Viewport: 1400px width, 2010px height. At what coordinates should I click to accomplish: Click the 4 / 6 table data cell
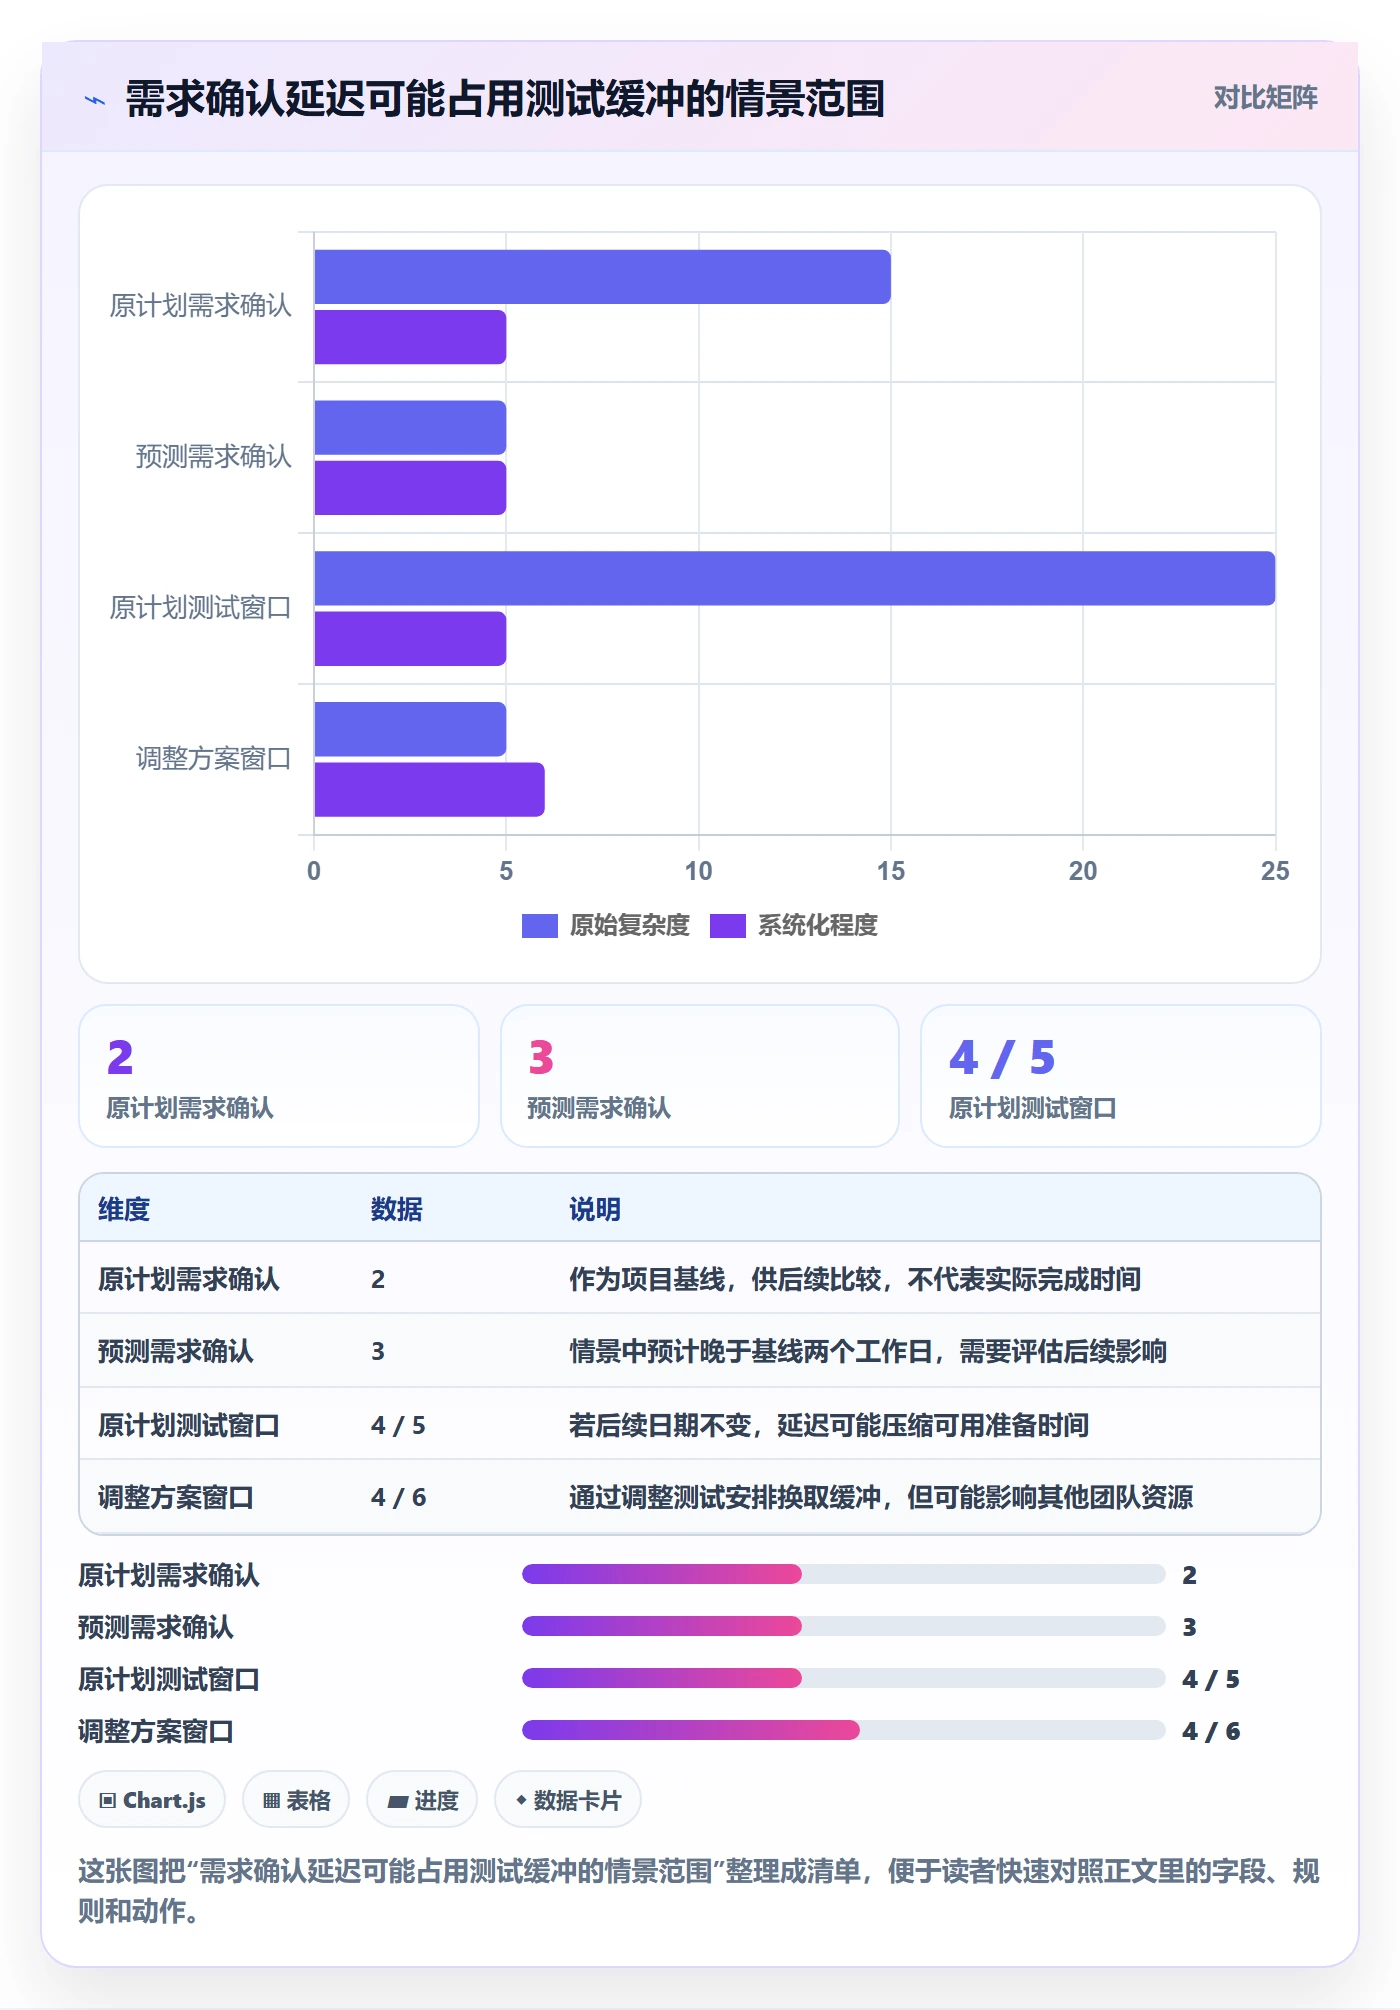pyautogui.click(x=398, y=1497)
